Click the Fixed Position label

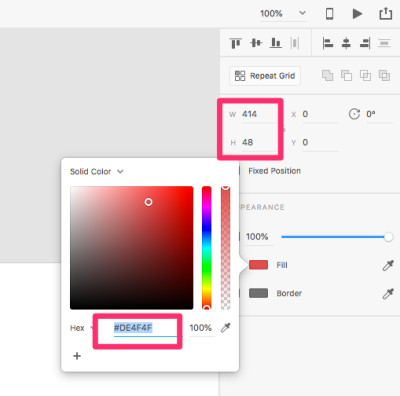(274, 171)
